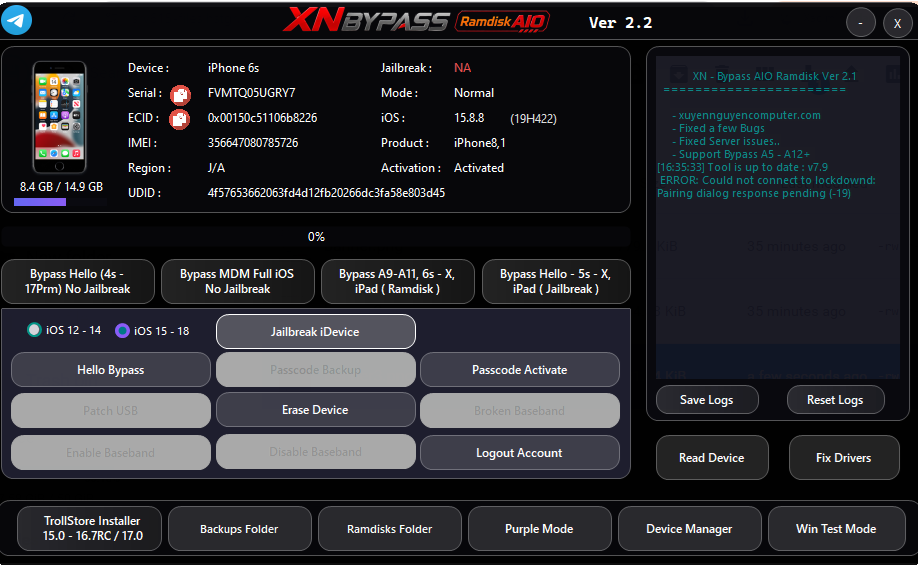Click the 8.4 GB / 14.9 GB storage label
Viewport: 918px width, 565px height.
click(61, 187)
